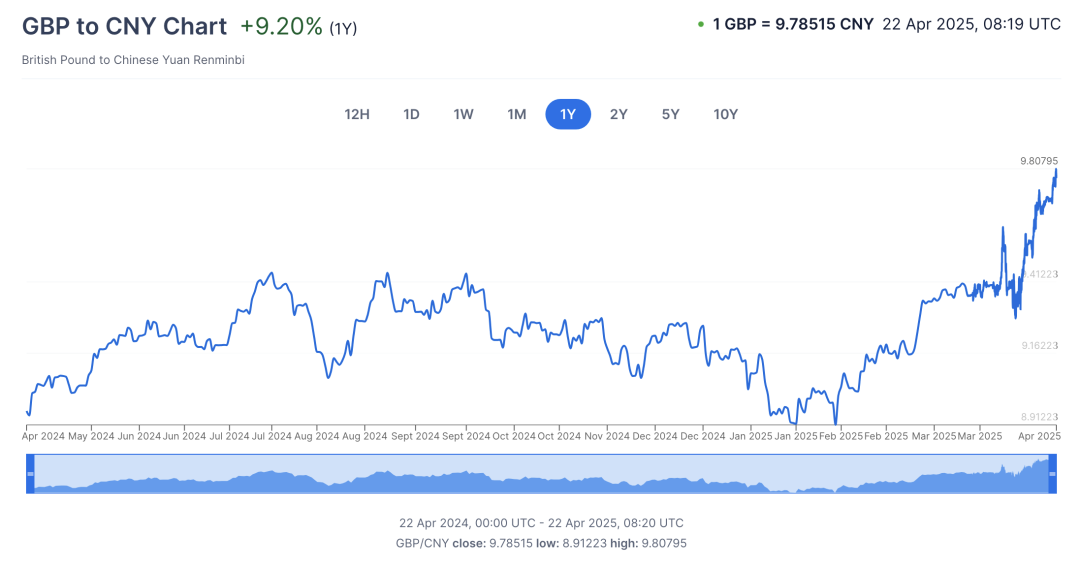
Task: Switch chart to 1M range
Action: pyautogui.click(x=517, y=114)
